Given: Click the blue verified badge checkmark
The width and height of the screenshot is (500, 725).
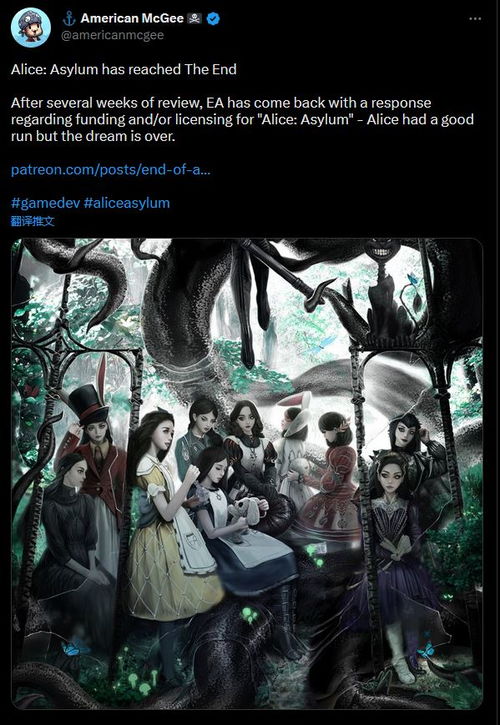Looking at the screenshot, I should [213, 18].
